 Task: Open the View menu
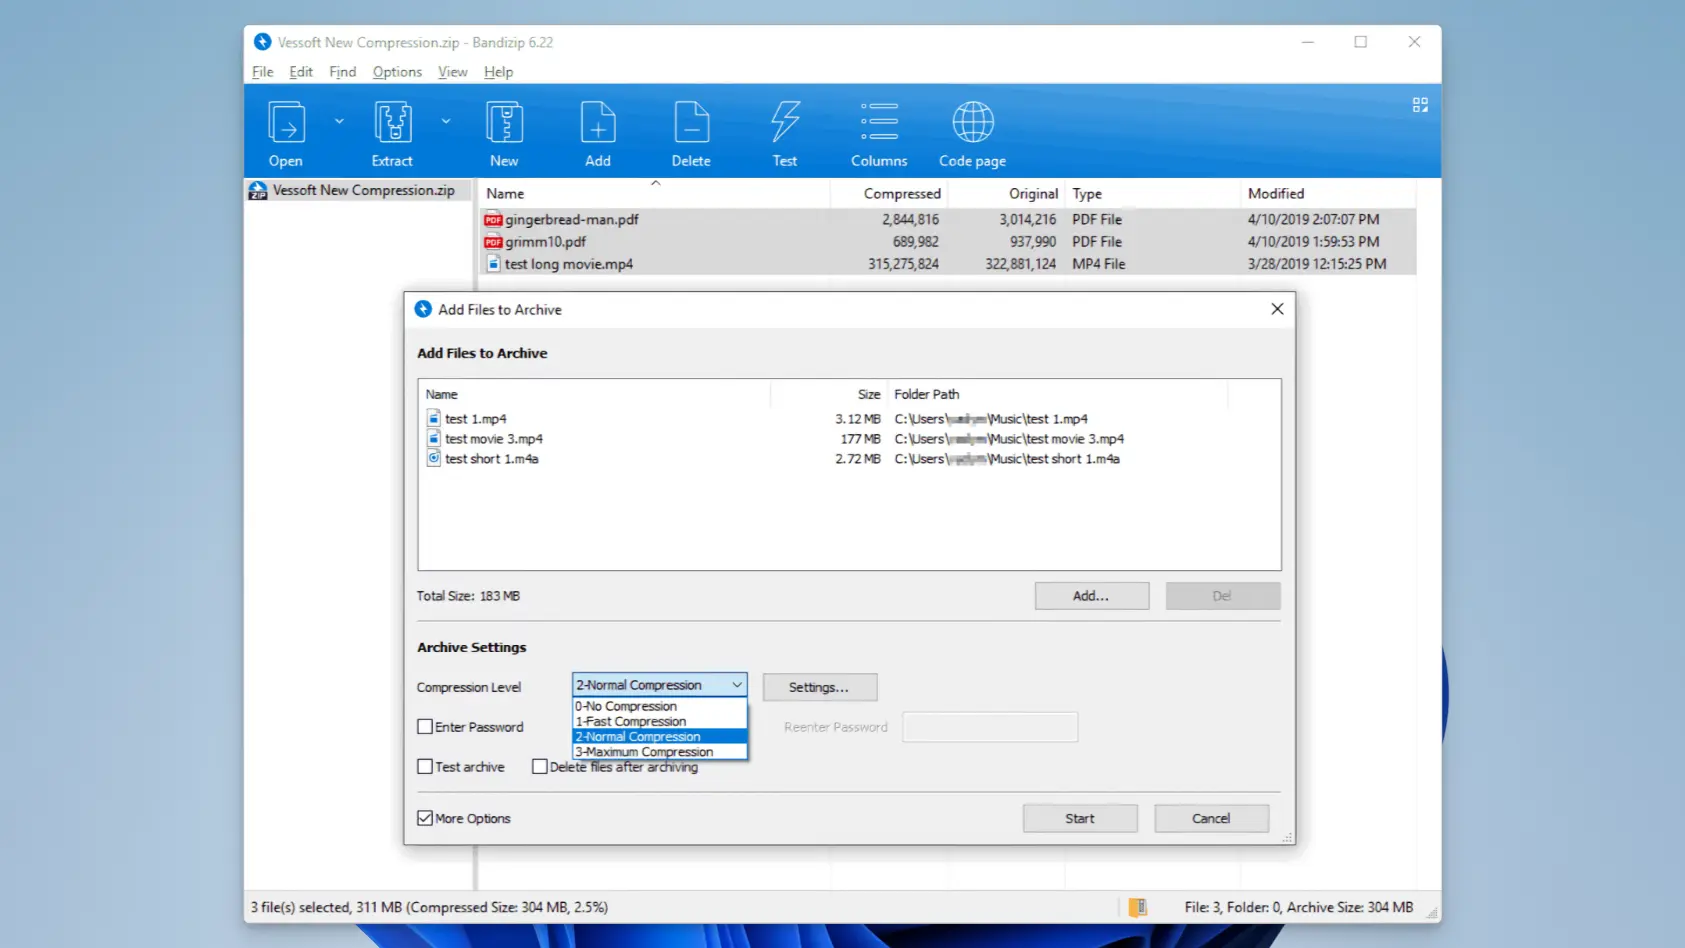(452, 71)
